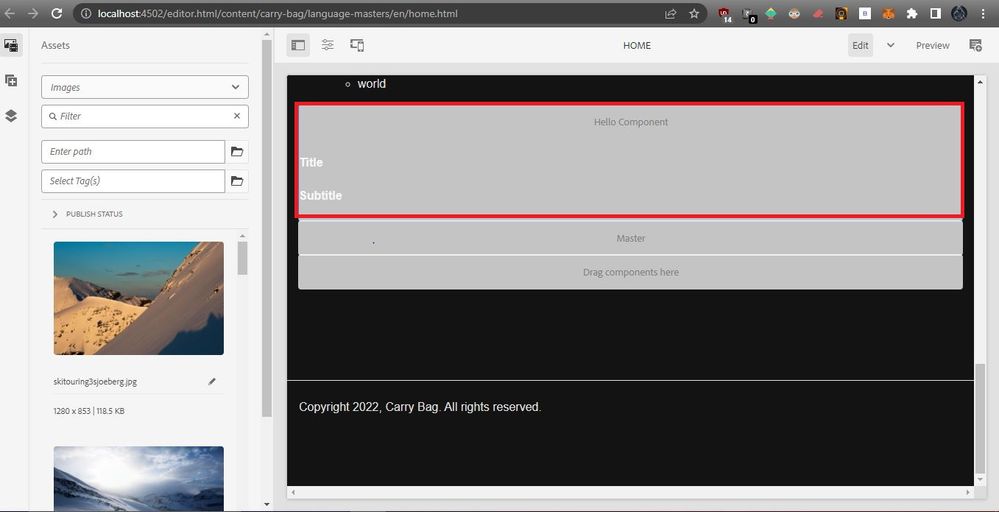Open the Components tab in the side rail
999x512 pixels.
tap(11, 80)
